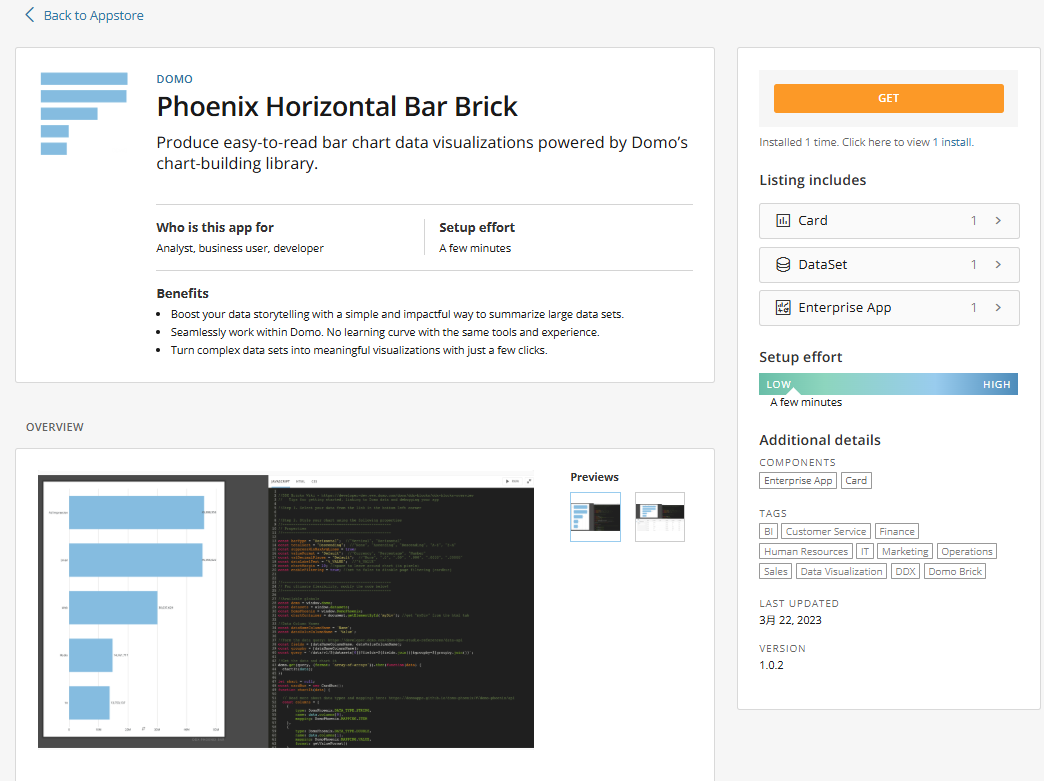
Task: Click the 'Previews' label
Action: point(594,477)
